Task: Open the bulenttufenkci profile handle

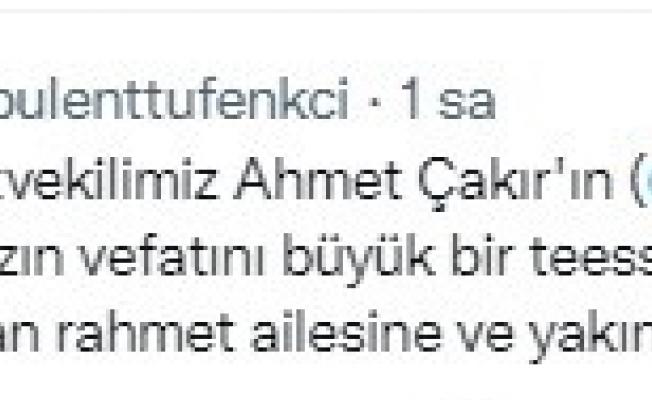Action: (x=174, y=99)
